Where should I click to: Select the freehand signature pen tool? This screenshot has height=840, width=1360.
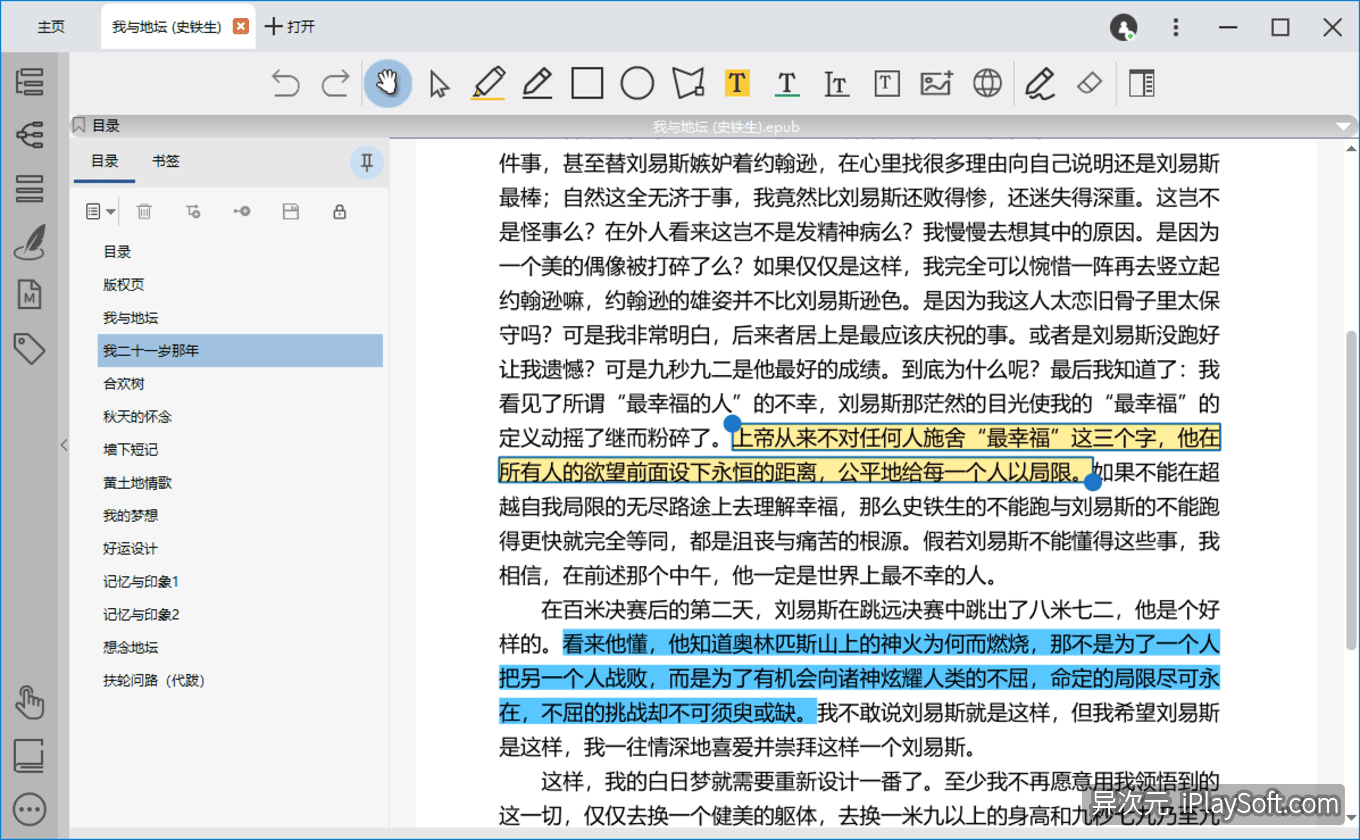pyautogui.click(x=1041, y=83)
